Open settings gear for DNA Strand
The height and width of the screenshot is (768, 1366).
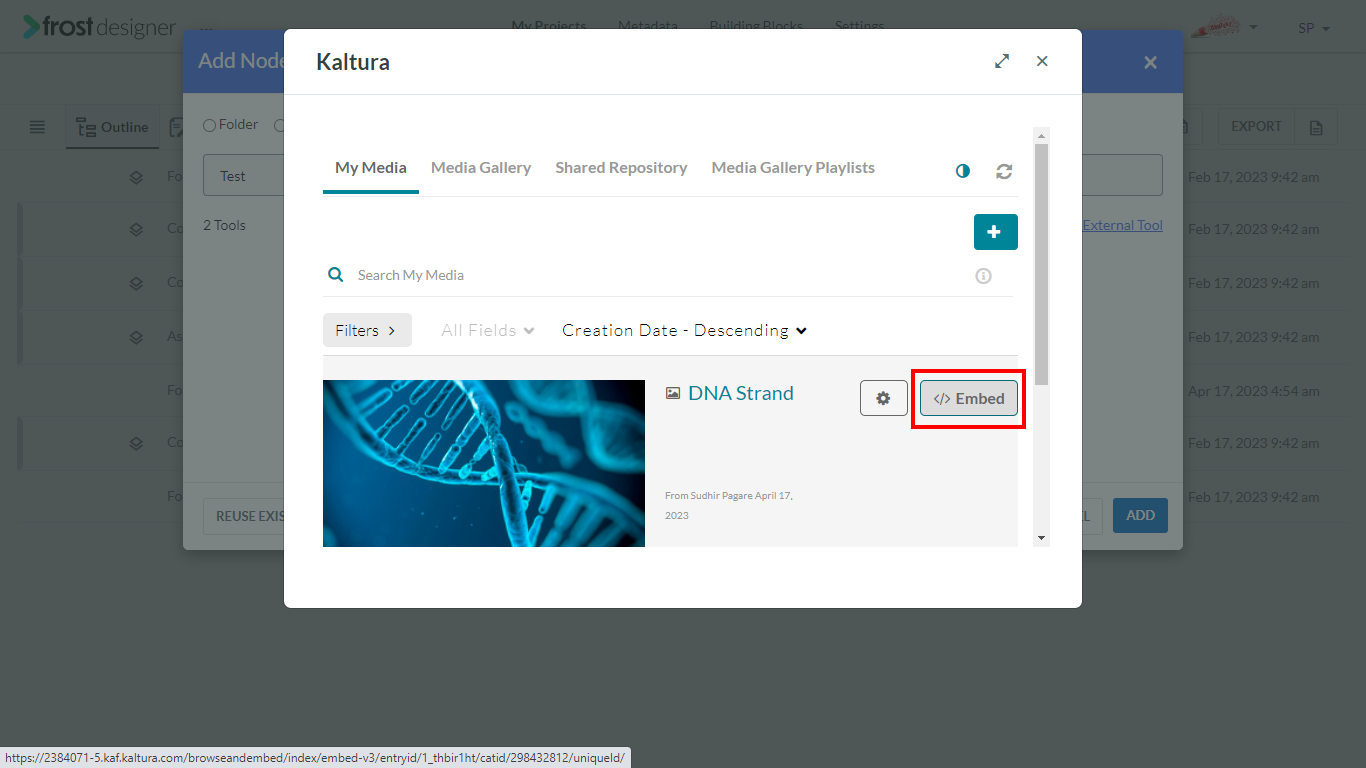point(883,398)
